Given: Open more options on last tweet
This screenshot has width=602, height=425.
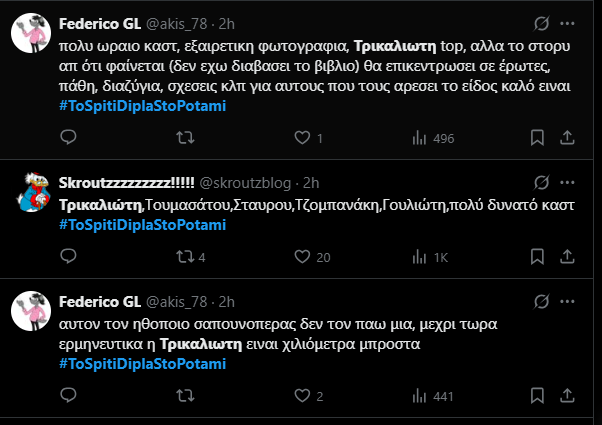Looking at the screenshot, I should (570, 301).
